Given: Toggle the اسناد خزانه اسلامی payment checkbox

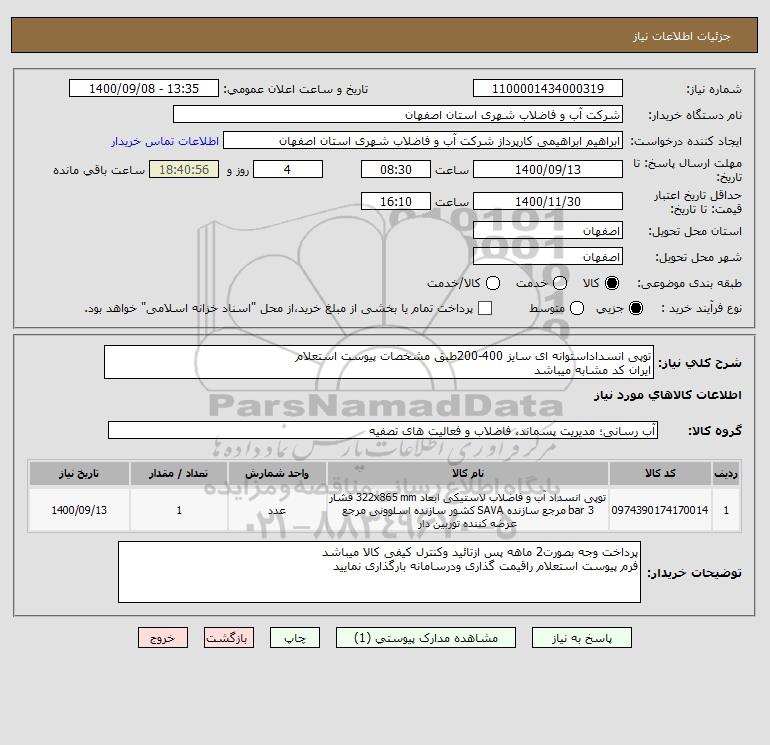Looking at the screenshot, I should pyautogui.click(x=485, y=308).
